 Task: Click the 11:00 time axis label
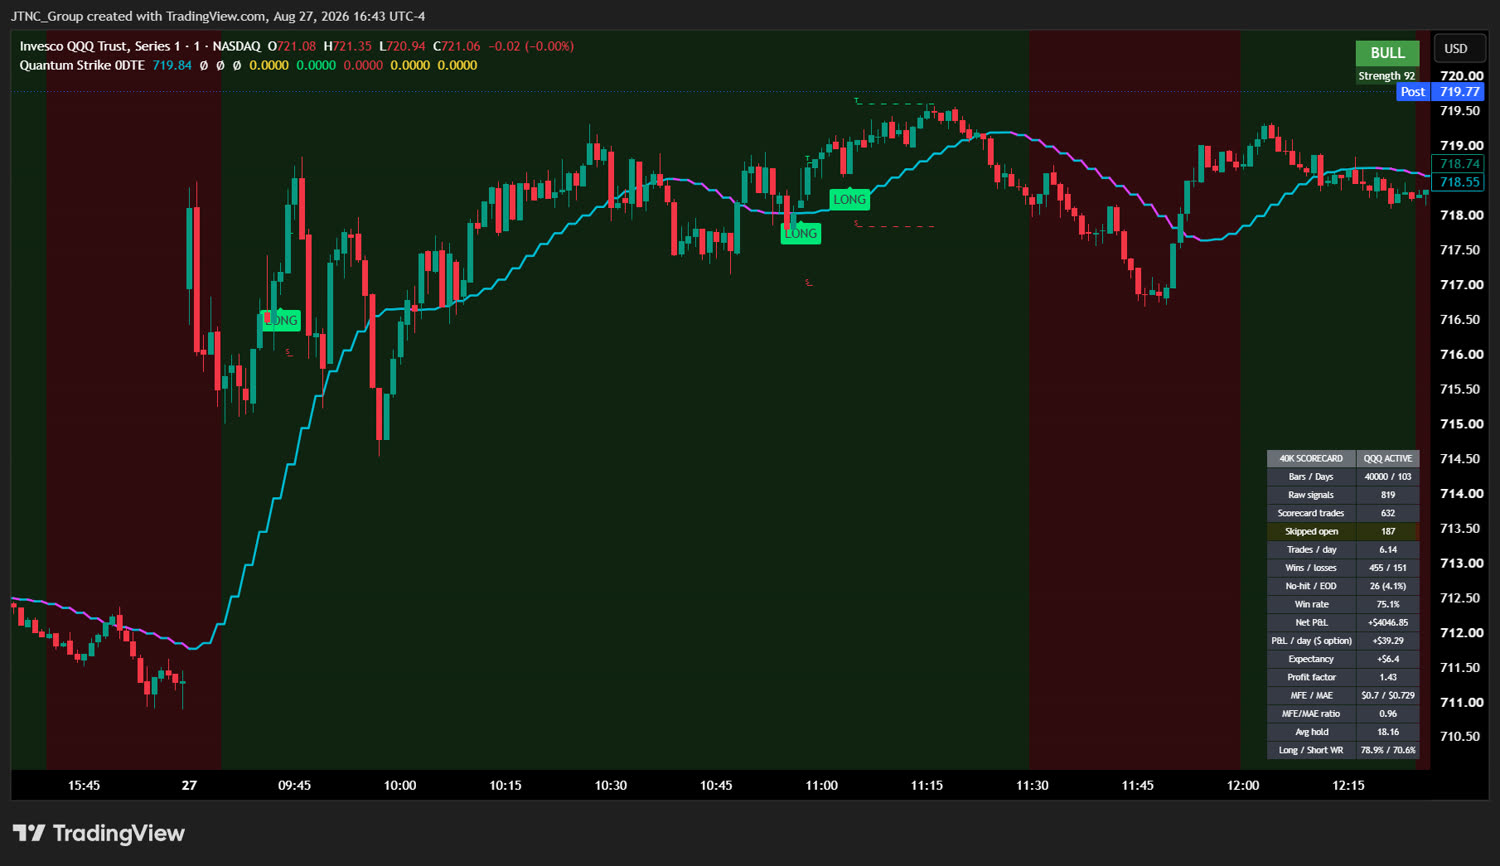[821, 785]
